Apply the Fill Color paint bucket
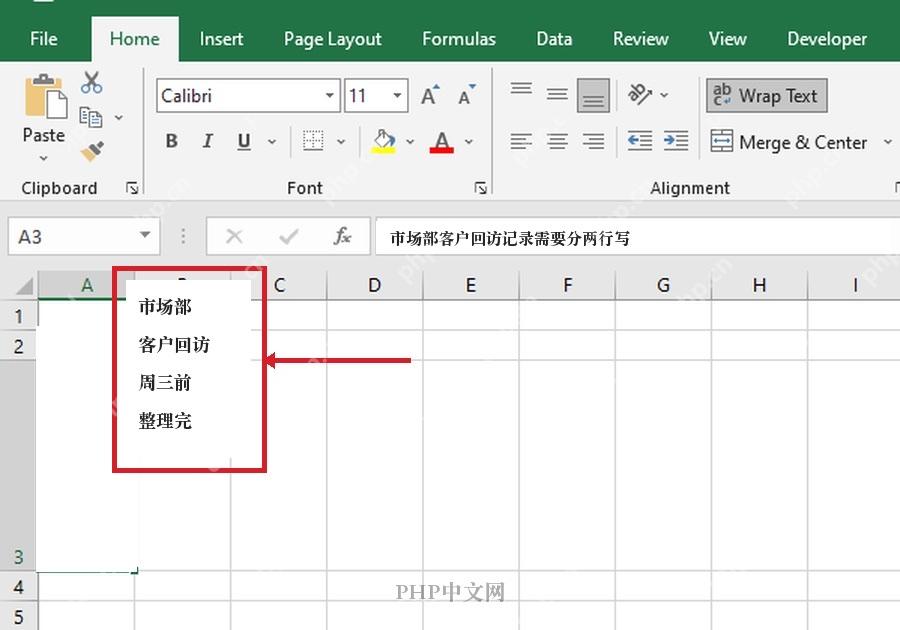 click(x=384, y=141)
